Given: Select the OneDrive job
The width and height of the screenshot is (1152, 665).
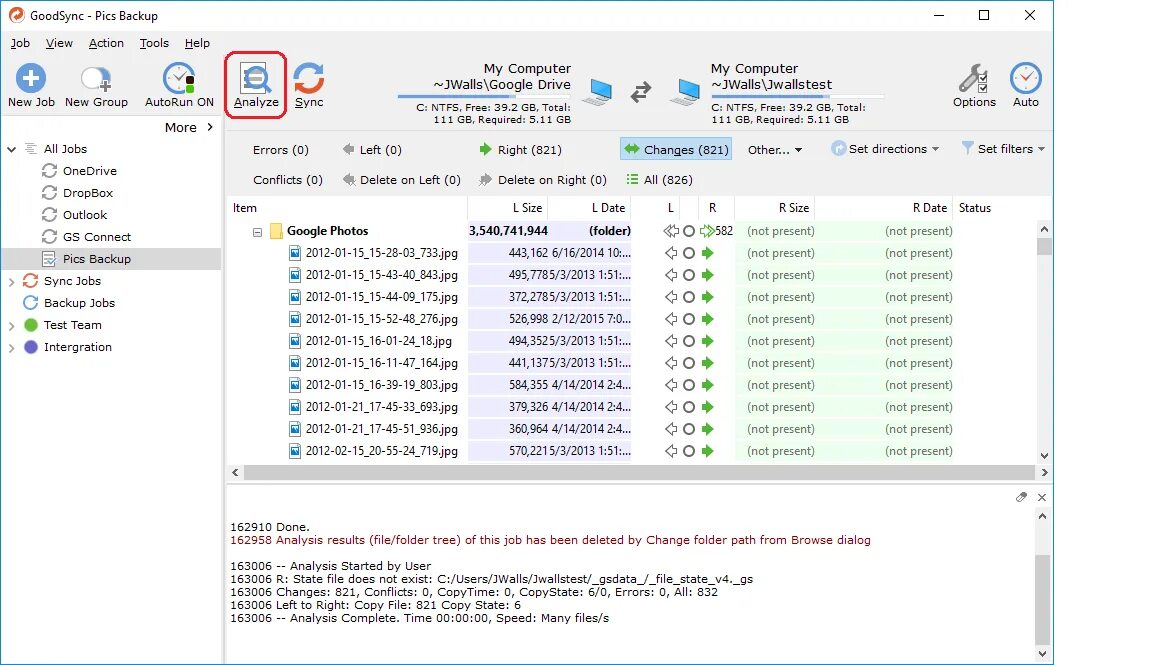Looking at the screenshot, I should click(x=90, y=171).
